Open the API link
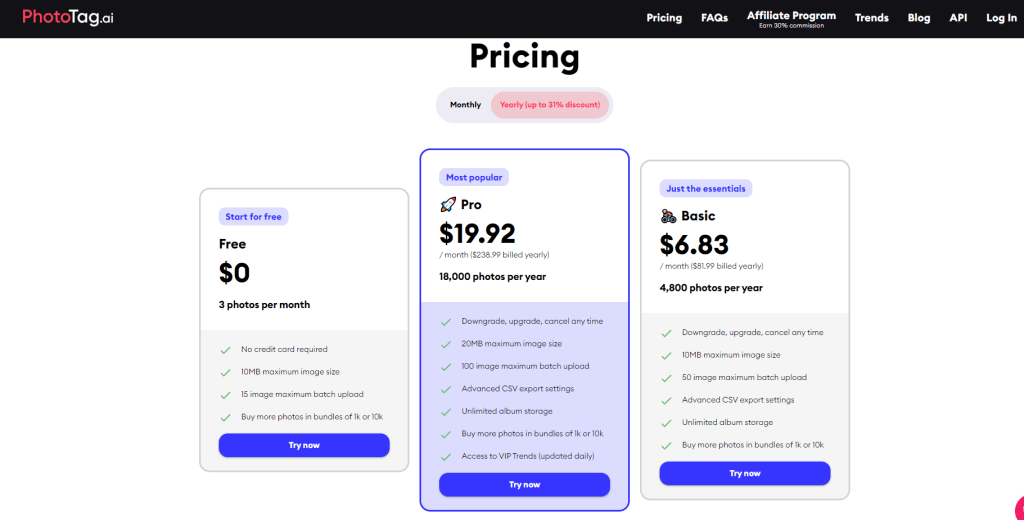The width and height of the screenshot is (1024, 520). coord(958,18)
